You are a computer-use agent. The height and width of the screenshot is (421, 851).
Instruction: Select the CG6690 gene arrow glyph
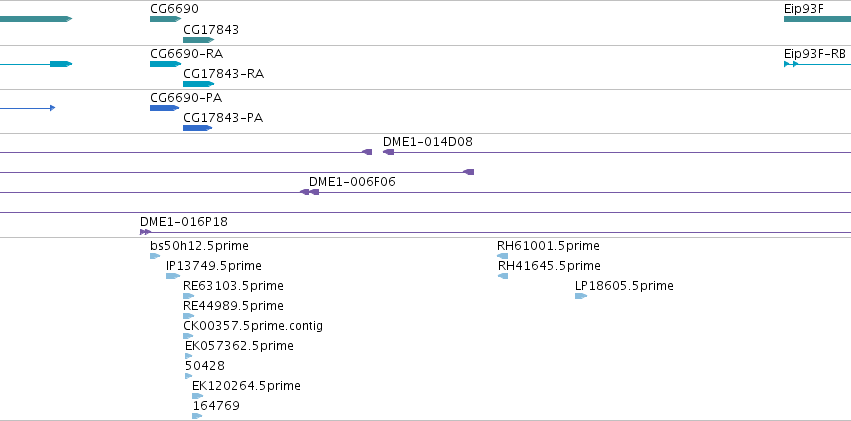[166, 19]
